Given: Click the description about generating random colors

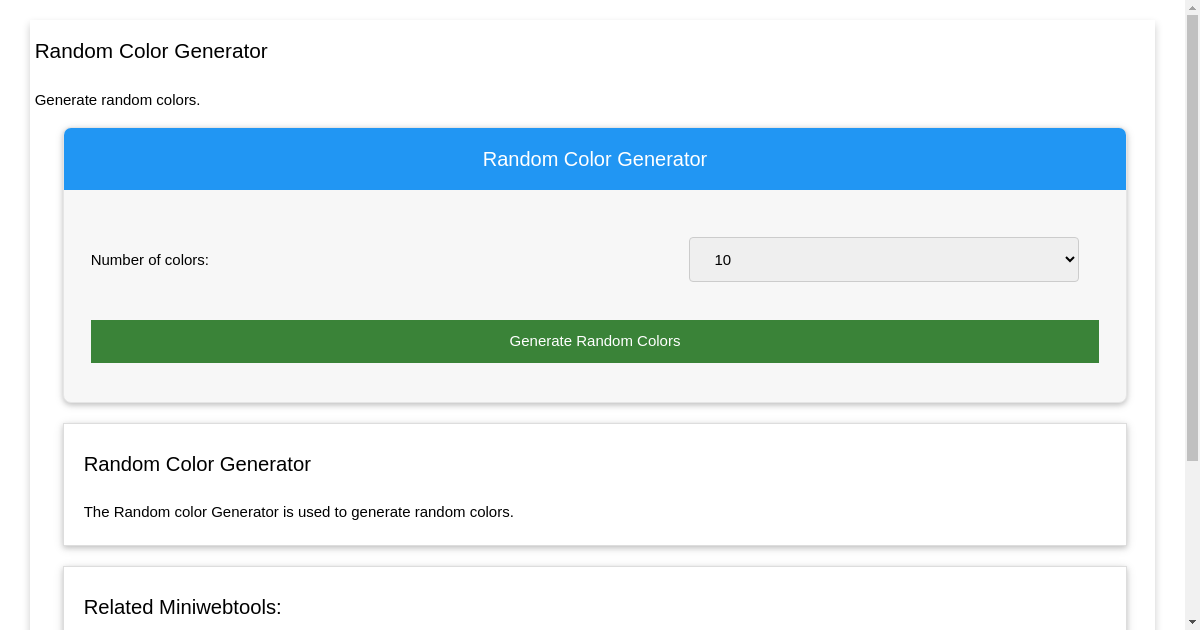Looking at the screenshot, I should coord(298,511).
